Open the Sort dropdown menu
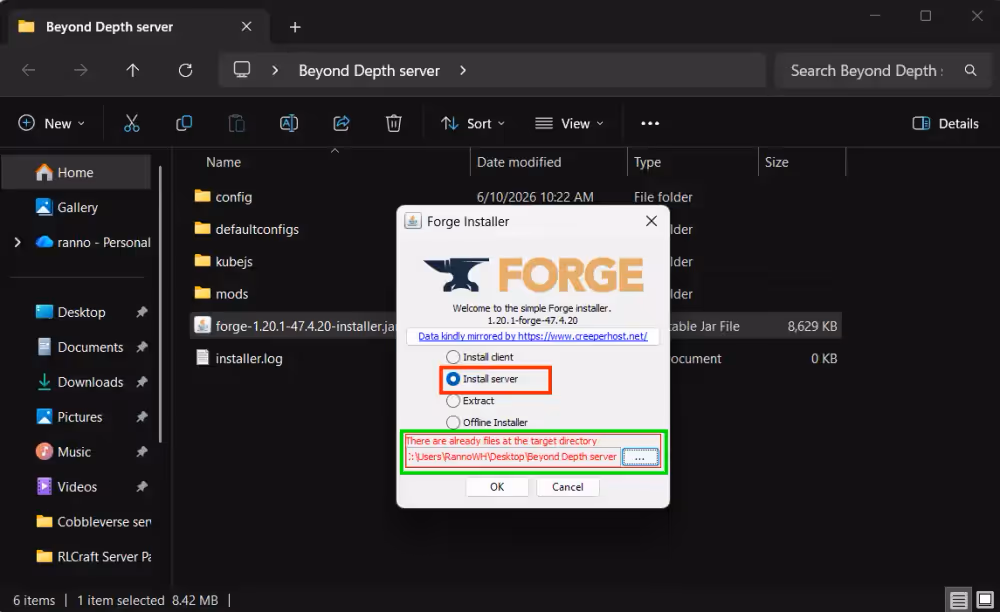This screenshot has width=1000, height=612. tap(473, 123)
